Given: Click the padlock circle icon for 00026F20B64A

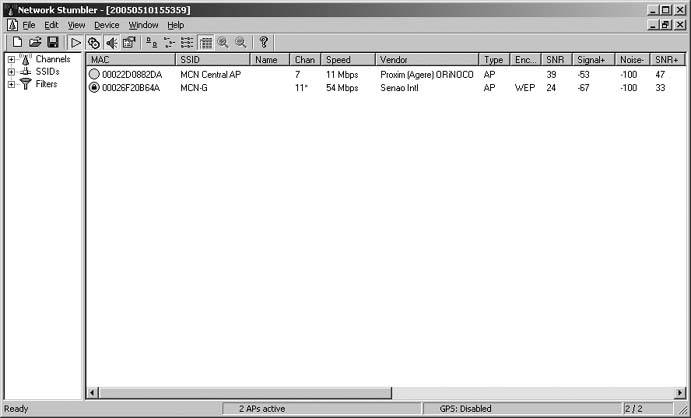Looking at the screenshot, I should (94, 88).
